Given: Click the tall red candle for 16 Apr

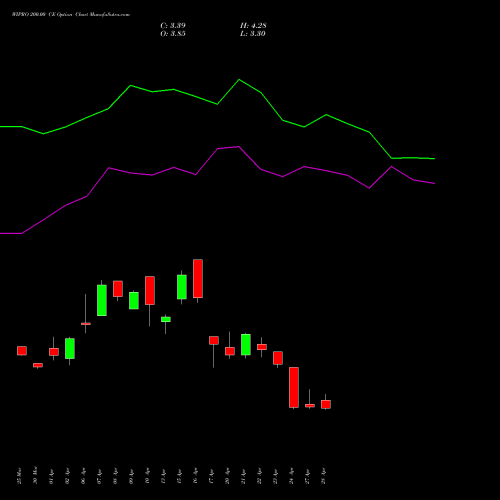Looking at the screenshot, I should pos(198,279).
